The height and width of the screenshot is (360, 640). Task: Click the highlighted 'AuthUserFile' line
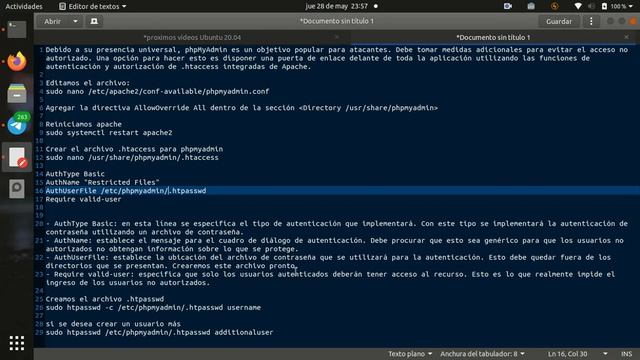click(x=126, y=191)
